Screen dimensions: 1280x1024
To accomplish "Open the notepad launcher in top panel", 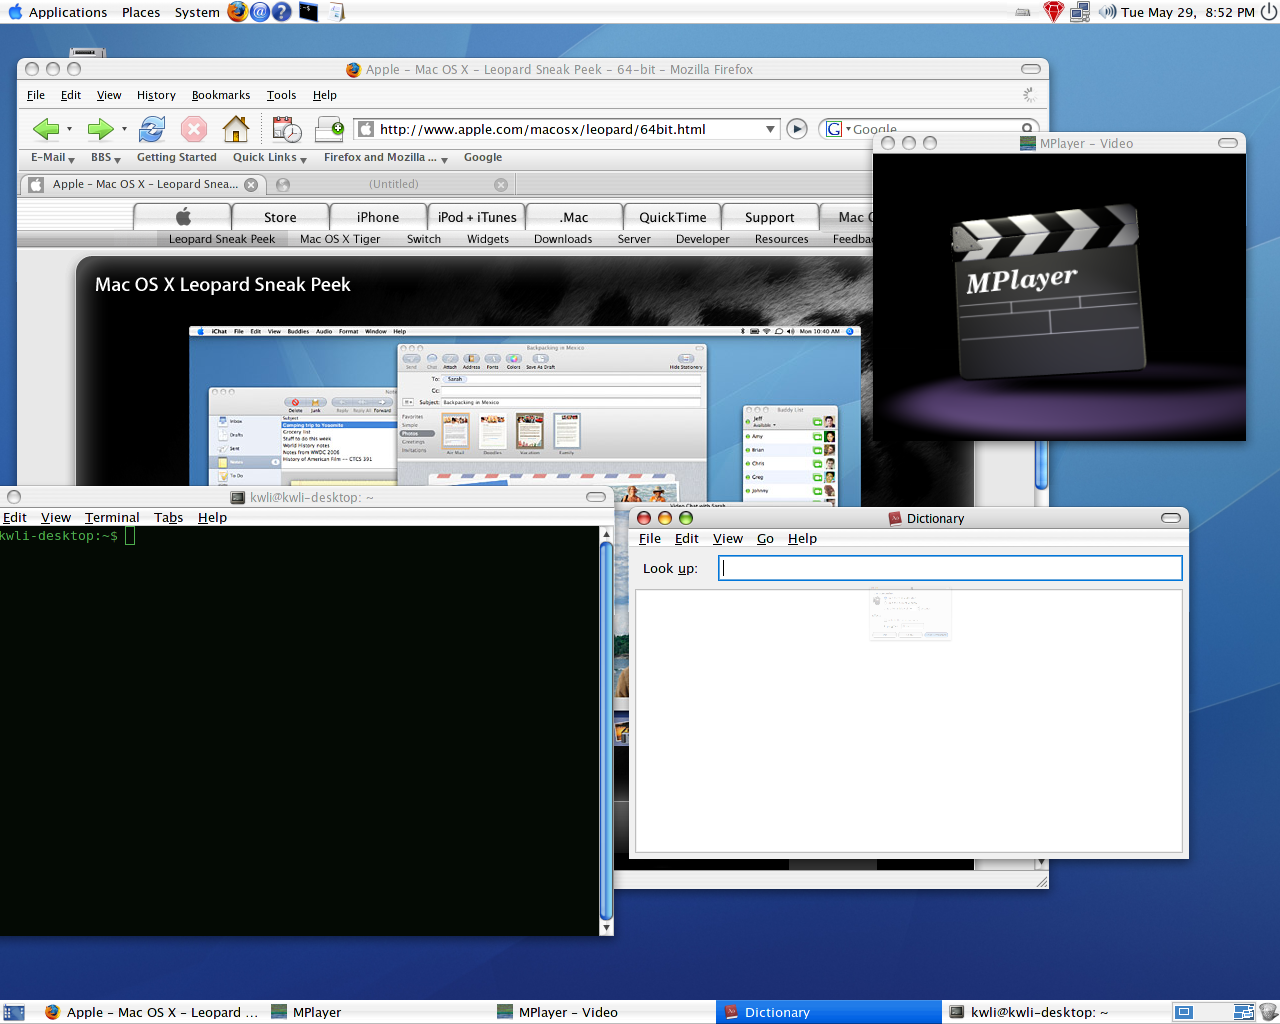I will click(x=336, y=12).
